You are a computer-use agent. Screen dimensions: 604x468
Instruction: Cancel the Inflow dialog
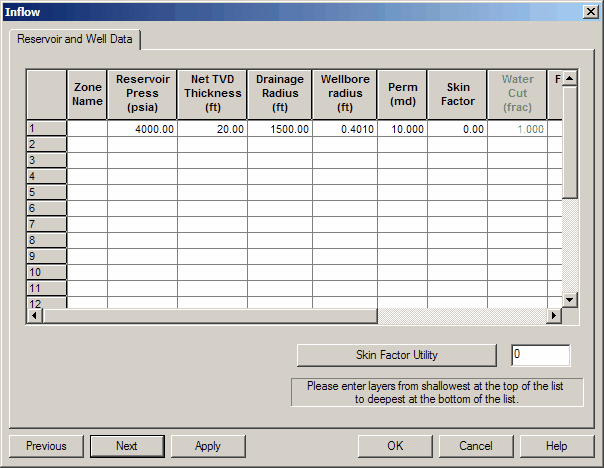(476, 446)
